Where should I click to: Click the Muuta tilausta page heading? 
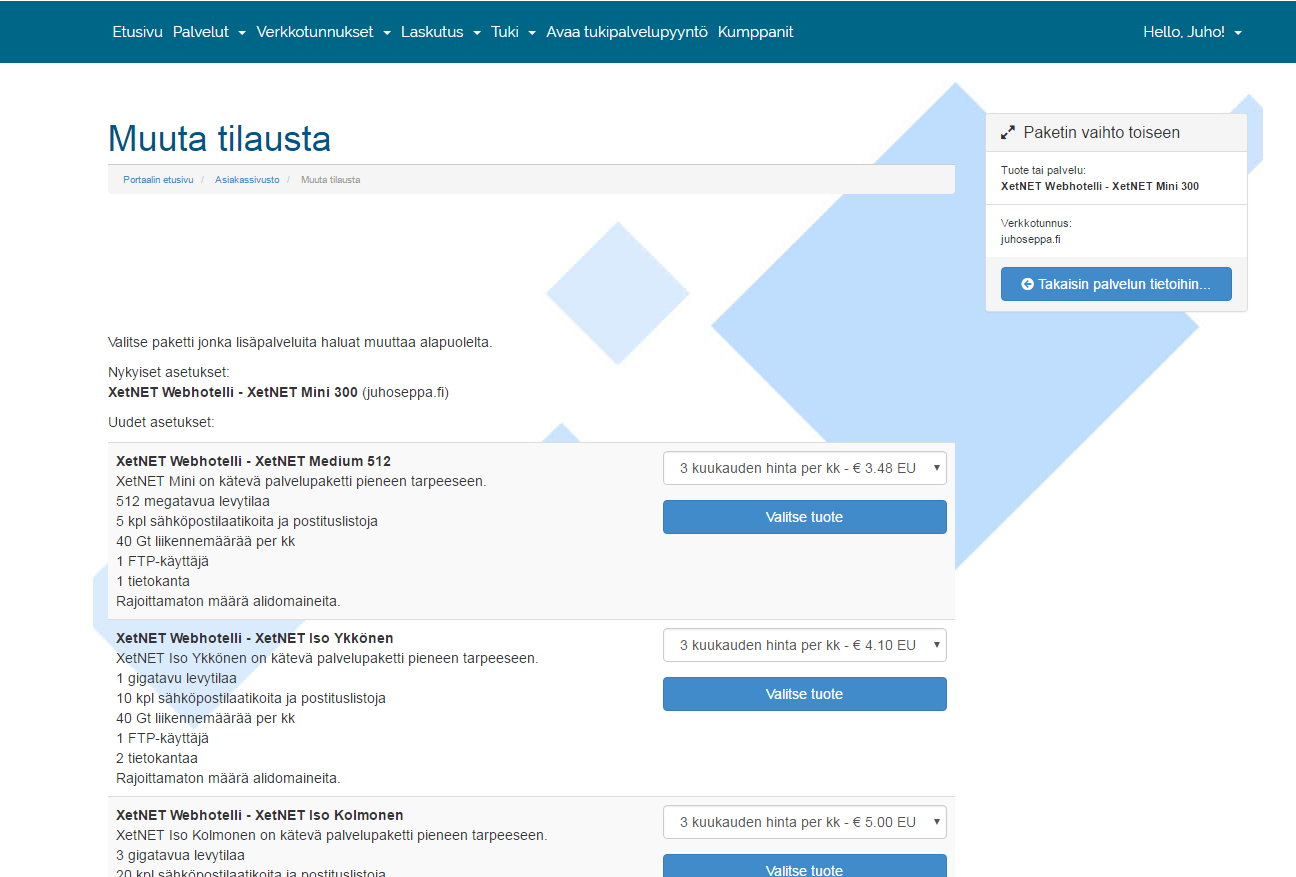point(219,138)
